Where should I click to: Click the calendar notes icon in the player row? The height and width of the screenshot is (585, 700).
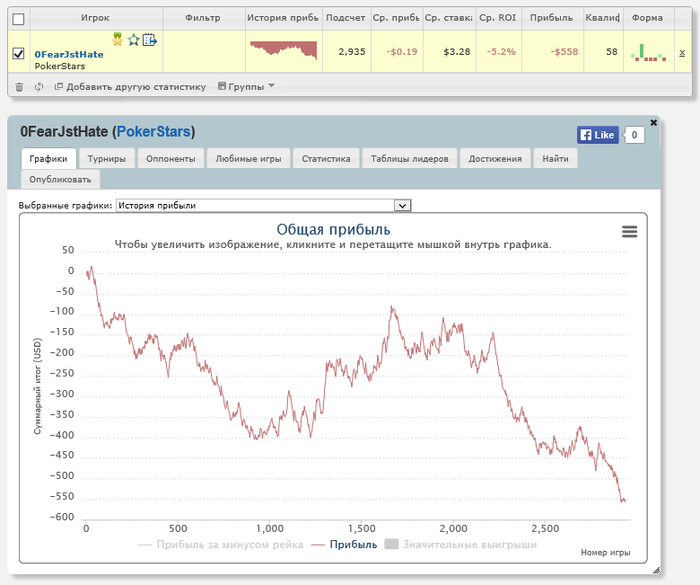coord(150,40)
